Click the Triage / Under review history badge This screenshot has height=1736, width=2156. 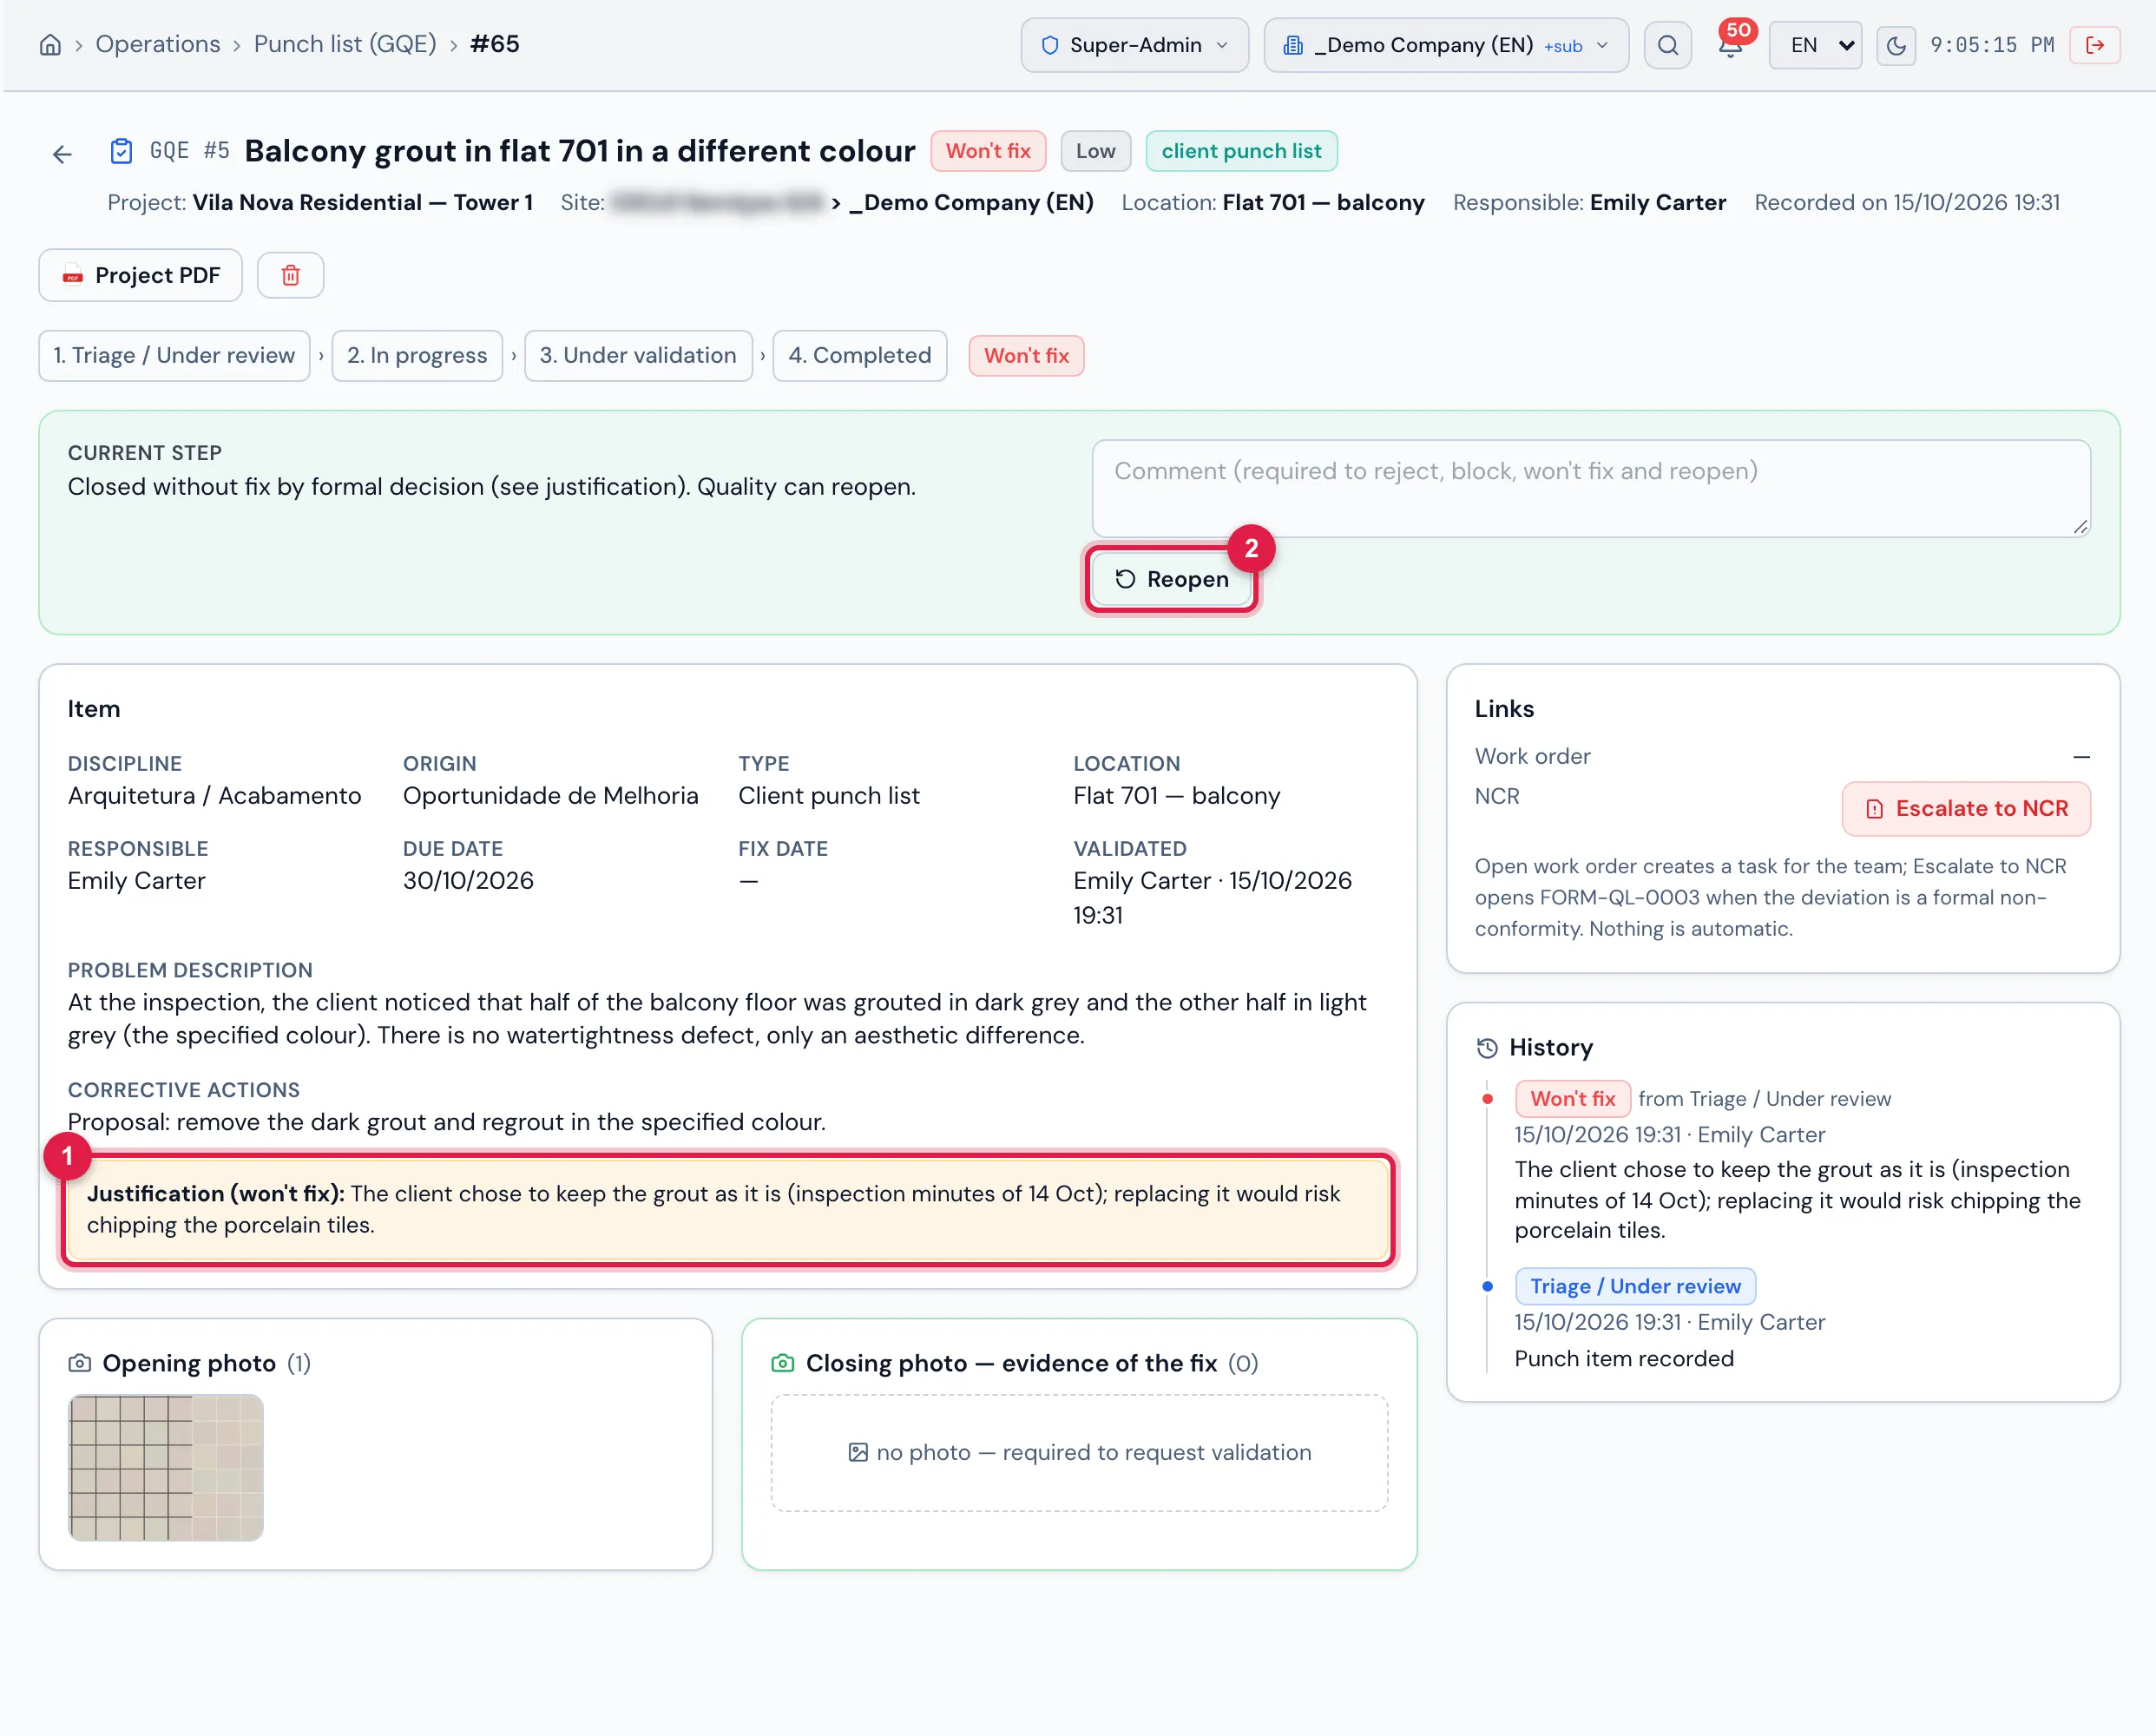point(1635,1286)
